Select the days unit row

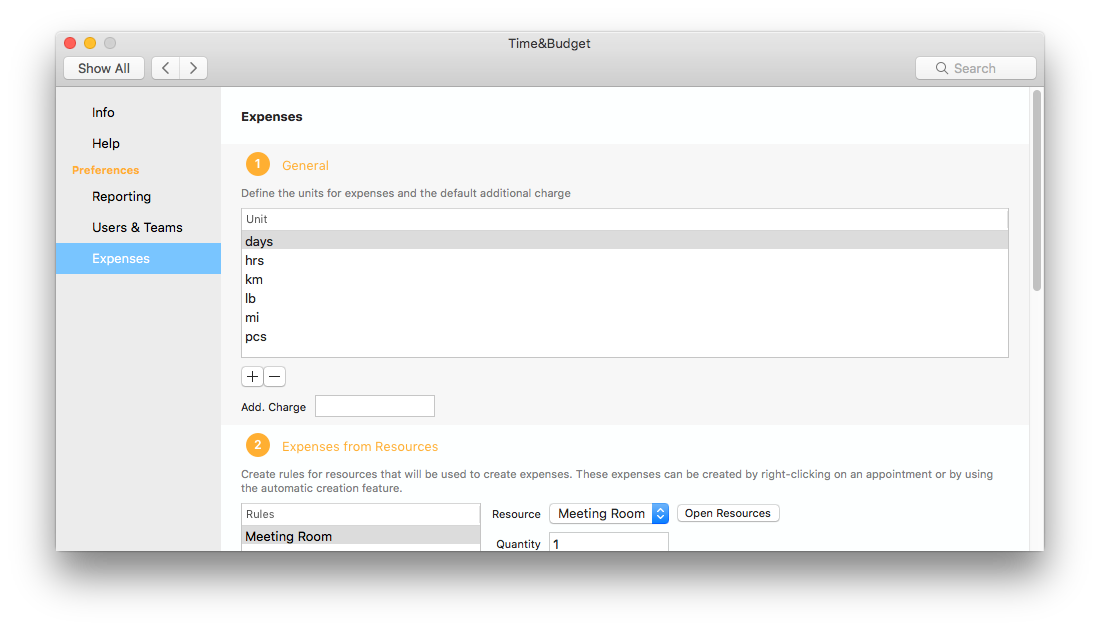[624, 241]
